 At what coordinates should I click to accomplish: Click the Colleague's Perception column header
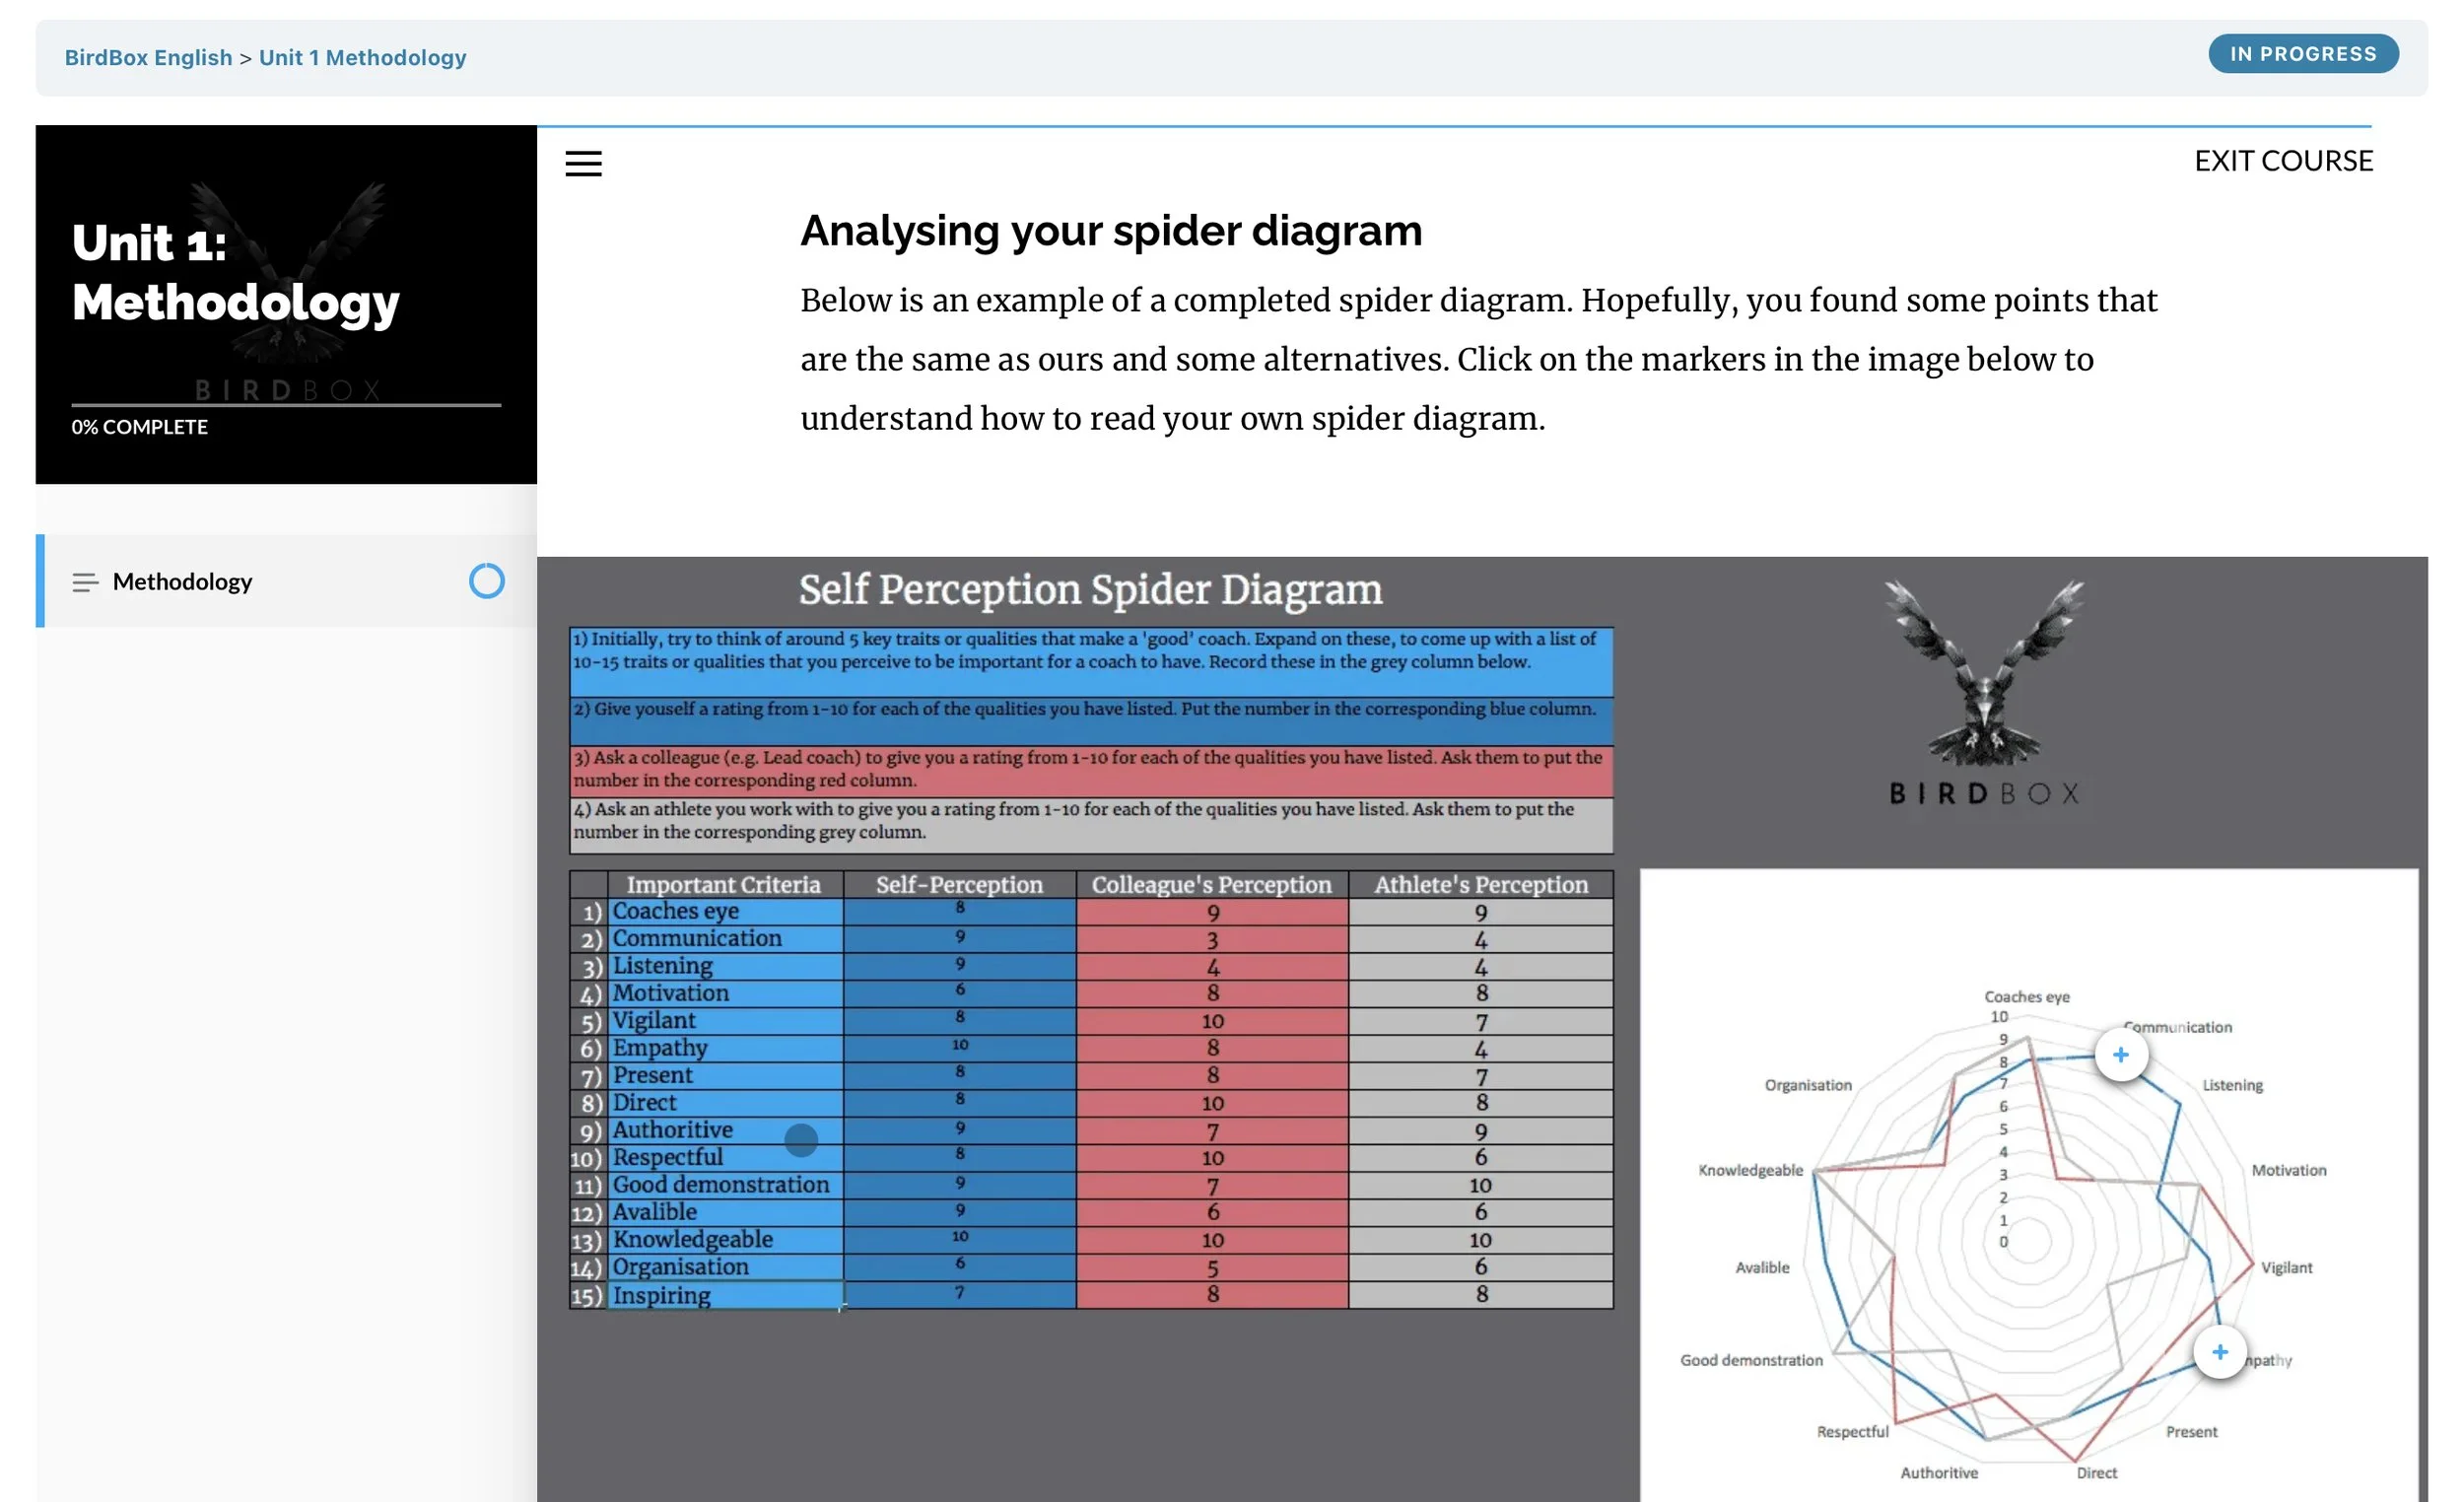[1211, 884]
